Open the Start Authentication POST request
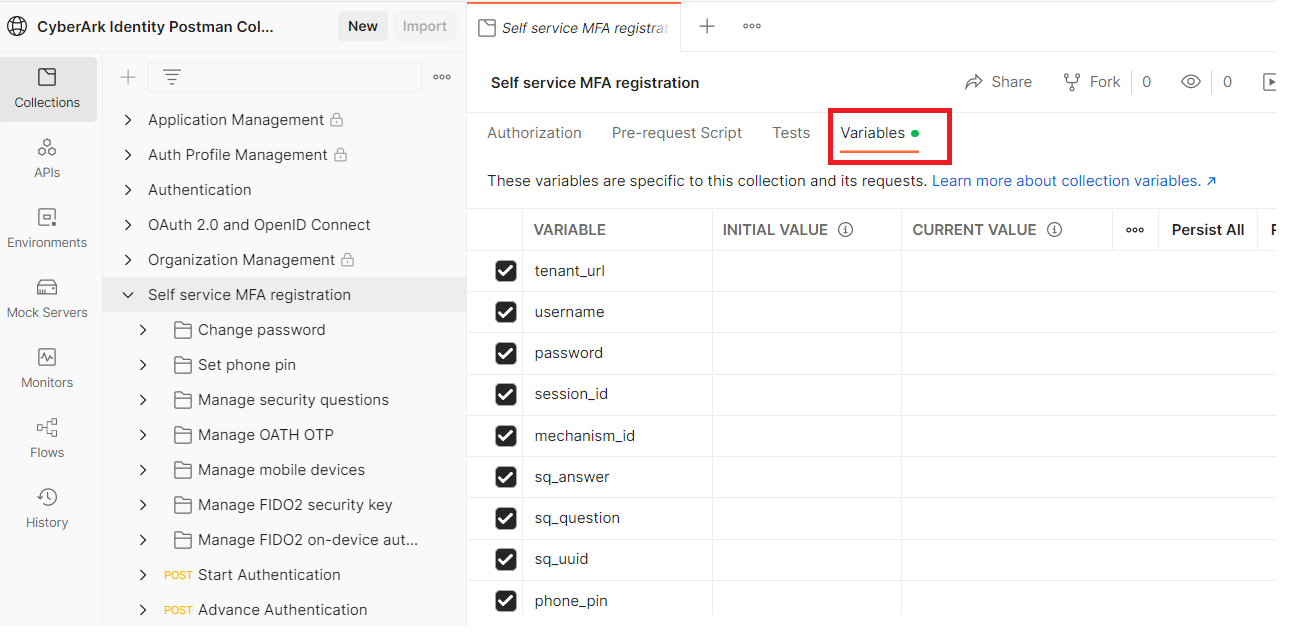Image resolution: width=1302 pixels, height=634 pixels. click(x=269, y=575)
